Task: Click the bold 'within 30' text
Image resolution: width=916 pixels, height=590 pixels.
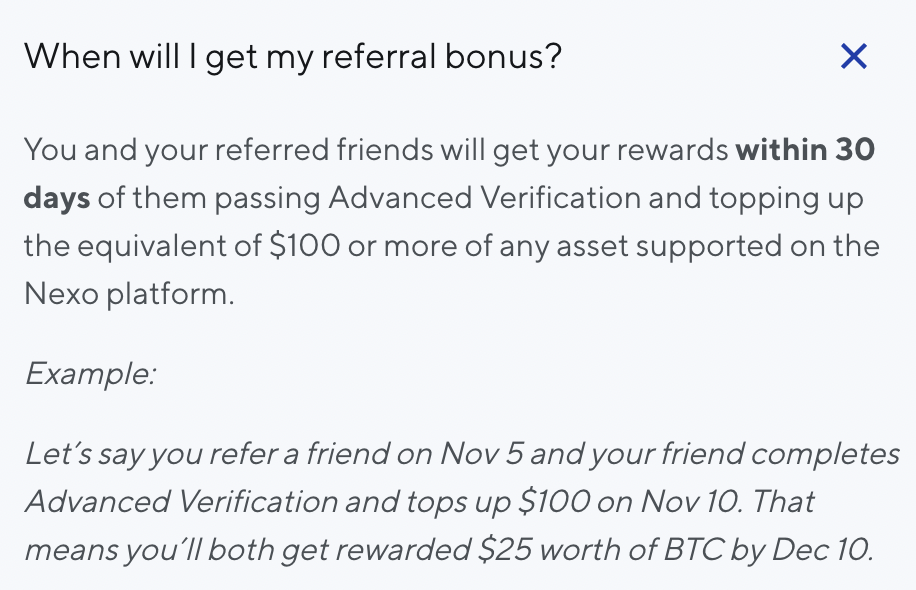Action: tap(805, 150)
